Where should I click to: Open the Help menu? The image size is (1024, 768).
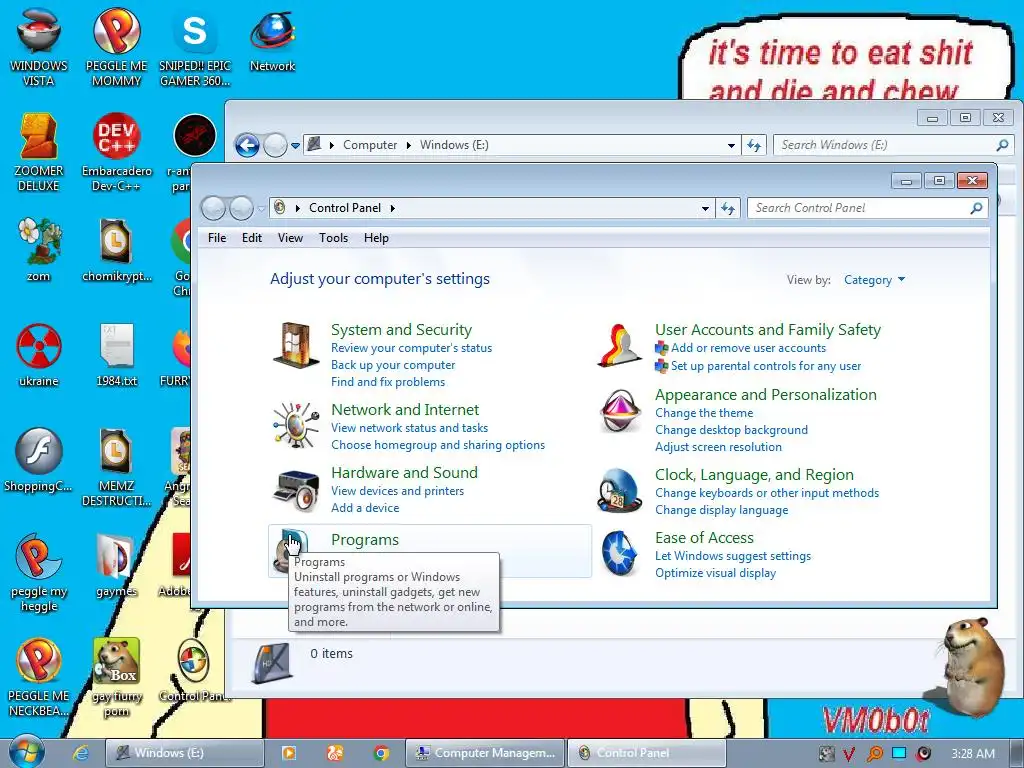[376, 238]
